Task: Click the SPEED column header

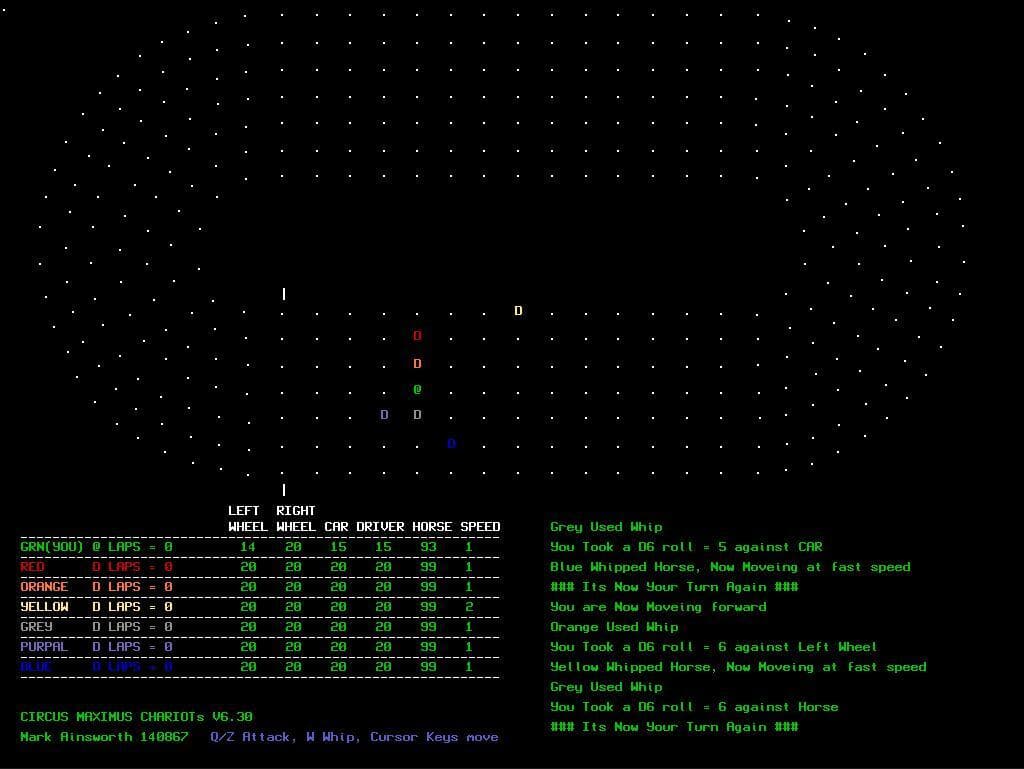Action: (x=480, y=527)
